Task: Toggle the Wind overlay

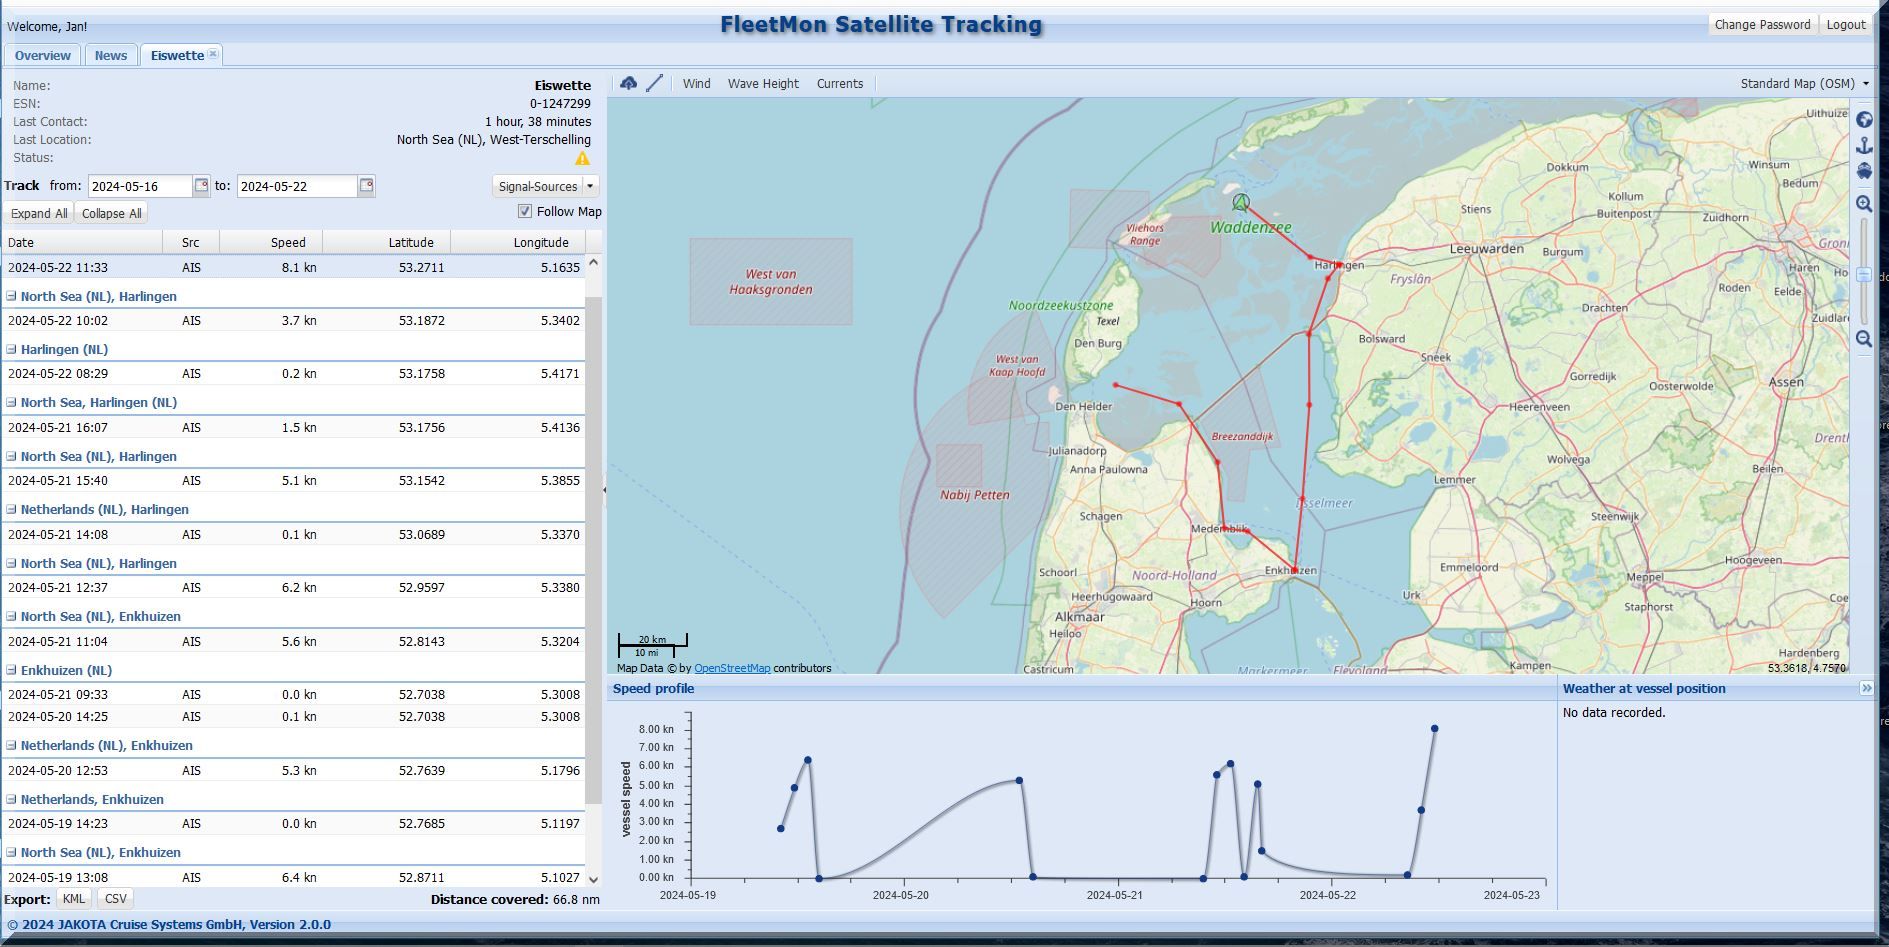Action: (696, 84)
